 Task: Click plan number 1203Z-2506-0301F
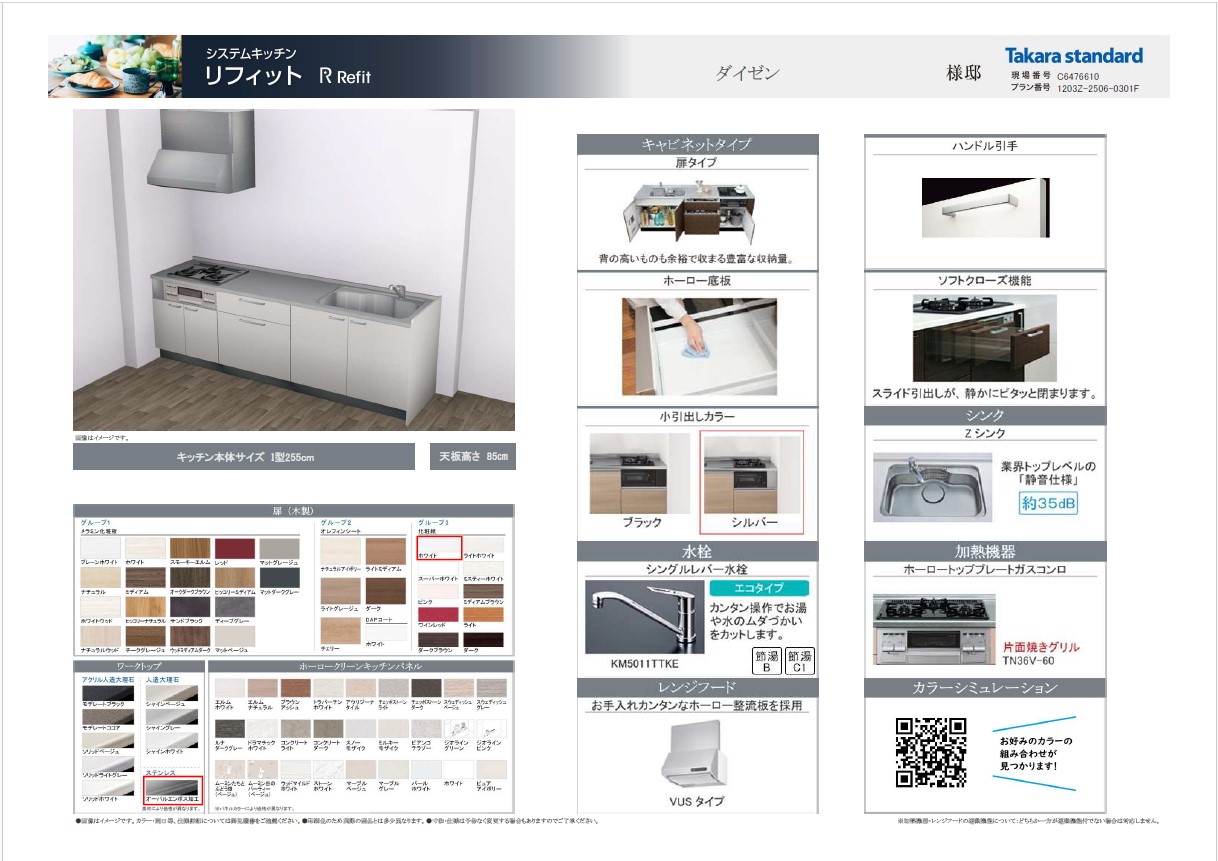[x=1098, y=89]
